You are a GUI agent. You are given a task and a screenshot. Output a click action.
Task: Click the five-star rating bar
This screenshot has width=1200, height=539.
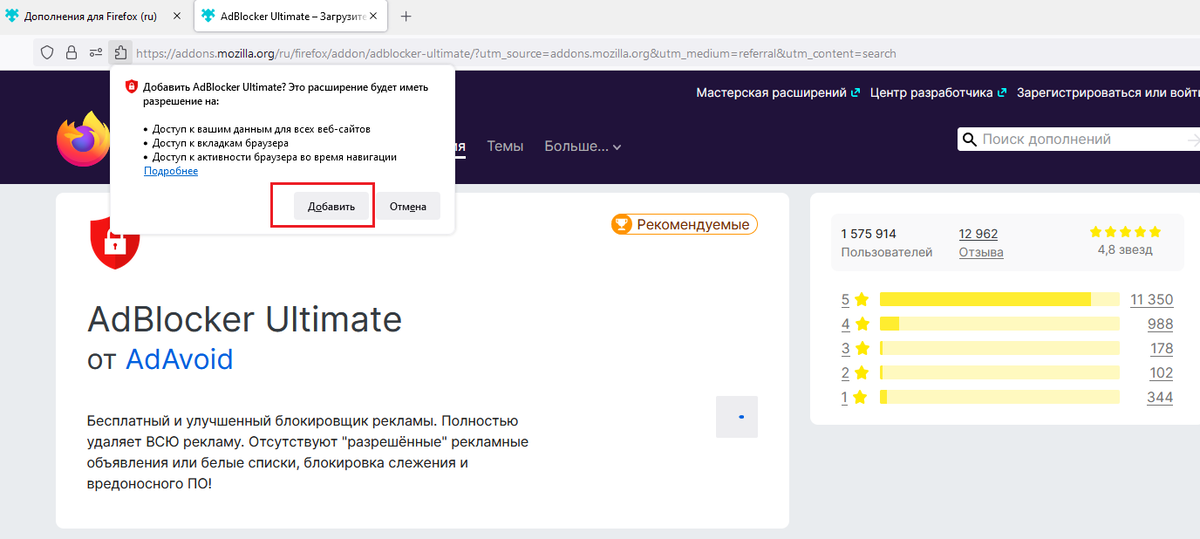point(999,299)
